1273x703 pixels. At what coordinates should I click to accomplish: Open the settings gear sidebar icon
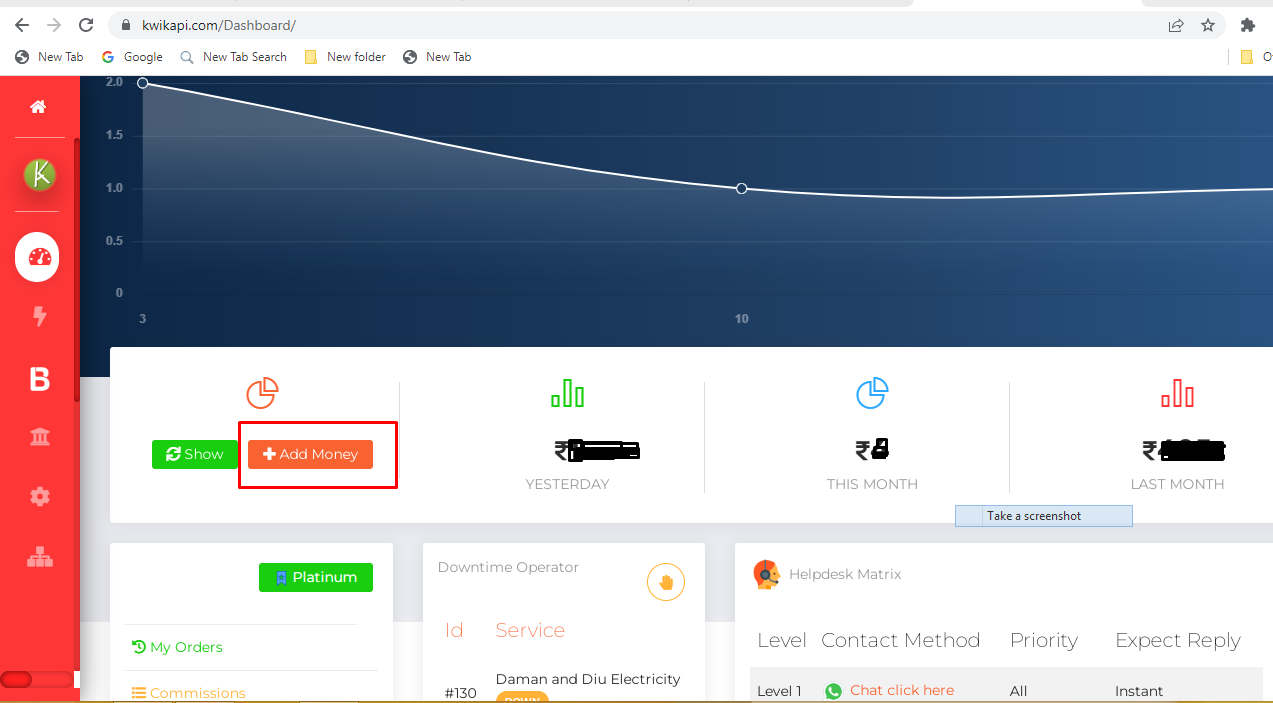39,497
